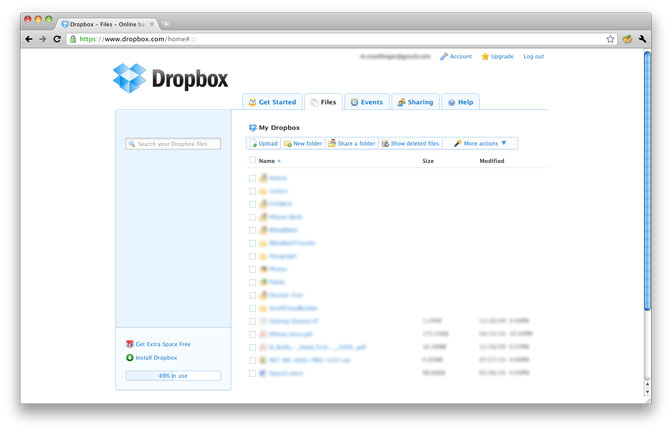Tick the select-all checkbox beside Name
The height and width of the screenshot is (431, 671).
pyautogui.click(x=252, y=160)
